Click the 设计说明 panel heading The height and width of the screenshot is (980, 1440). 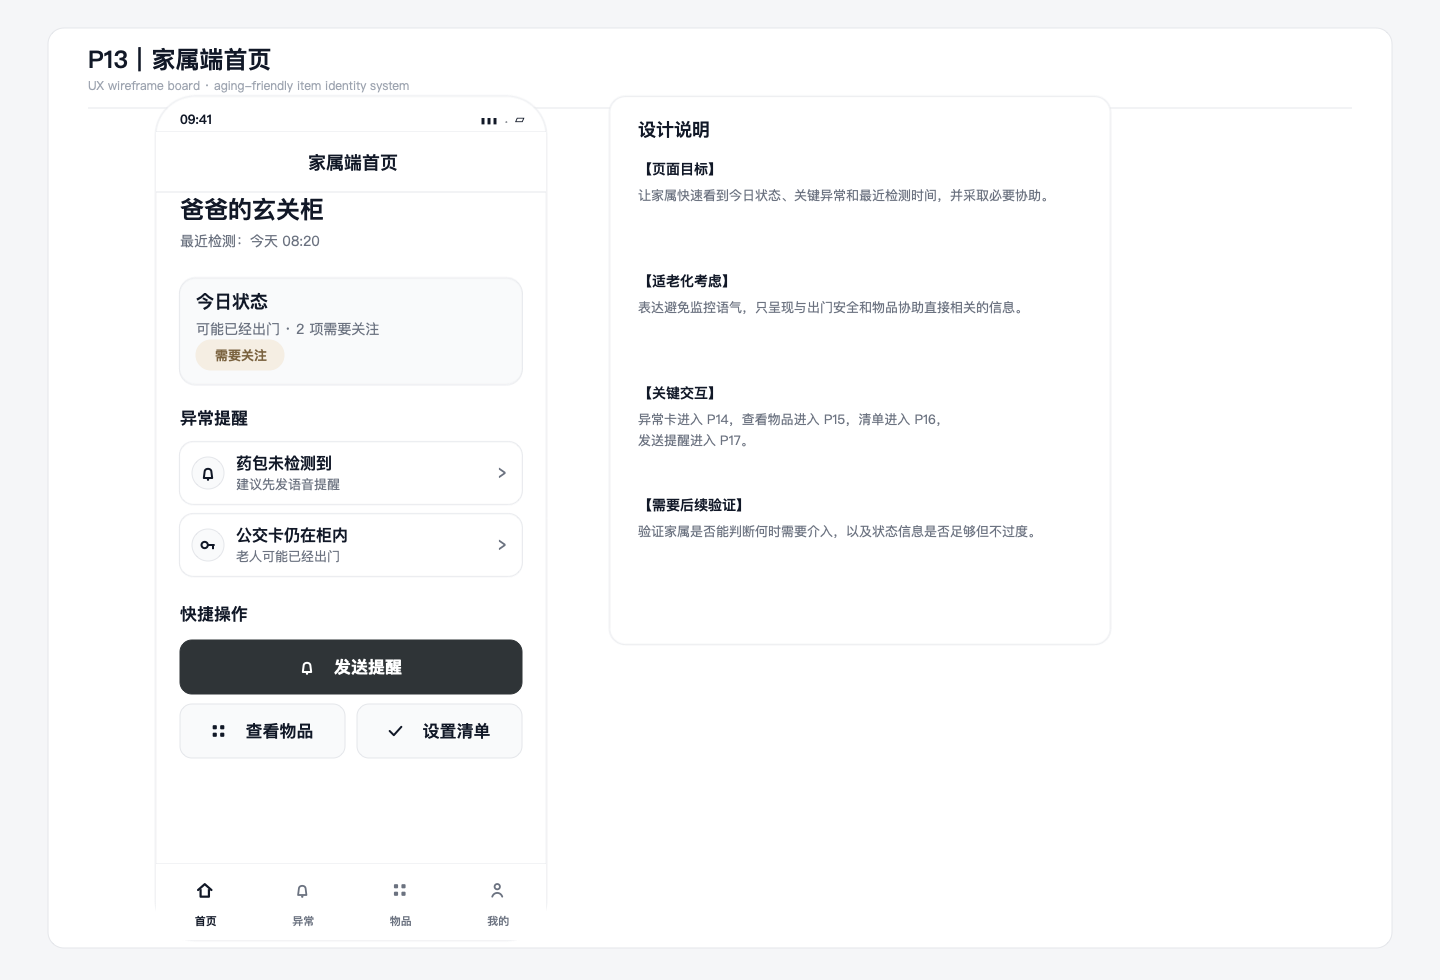pyautogui.click(x=674, y=129)
